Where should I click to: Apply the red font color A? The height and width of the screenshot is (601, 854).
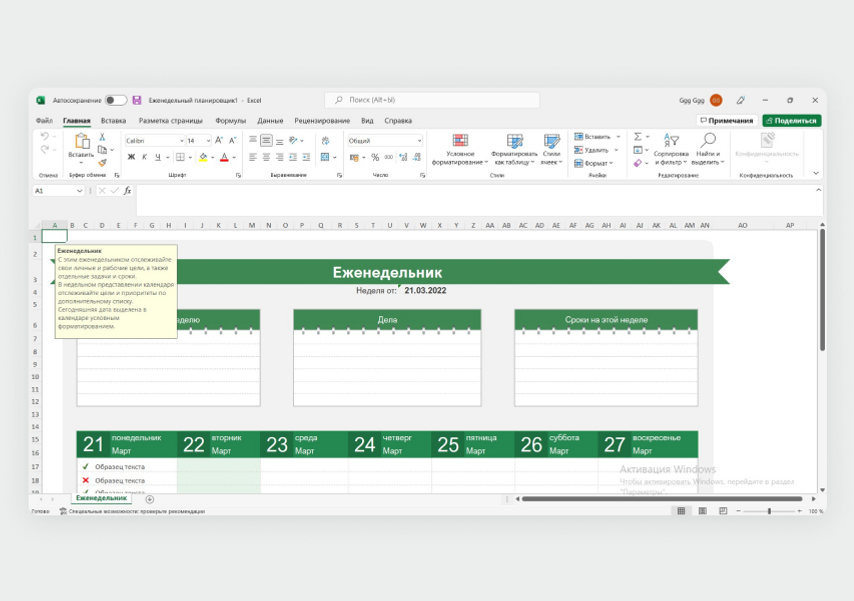[224, 157]
